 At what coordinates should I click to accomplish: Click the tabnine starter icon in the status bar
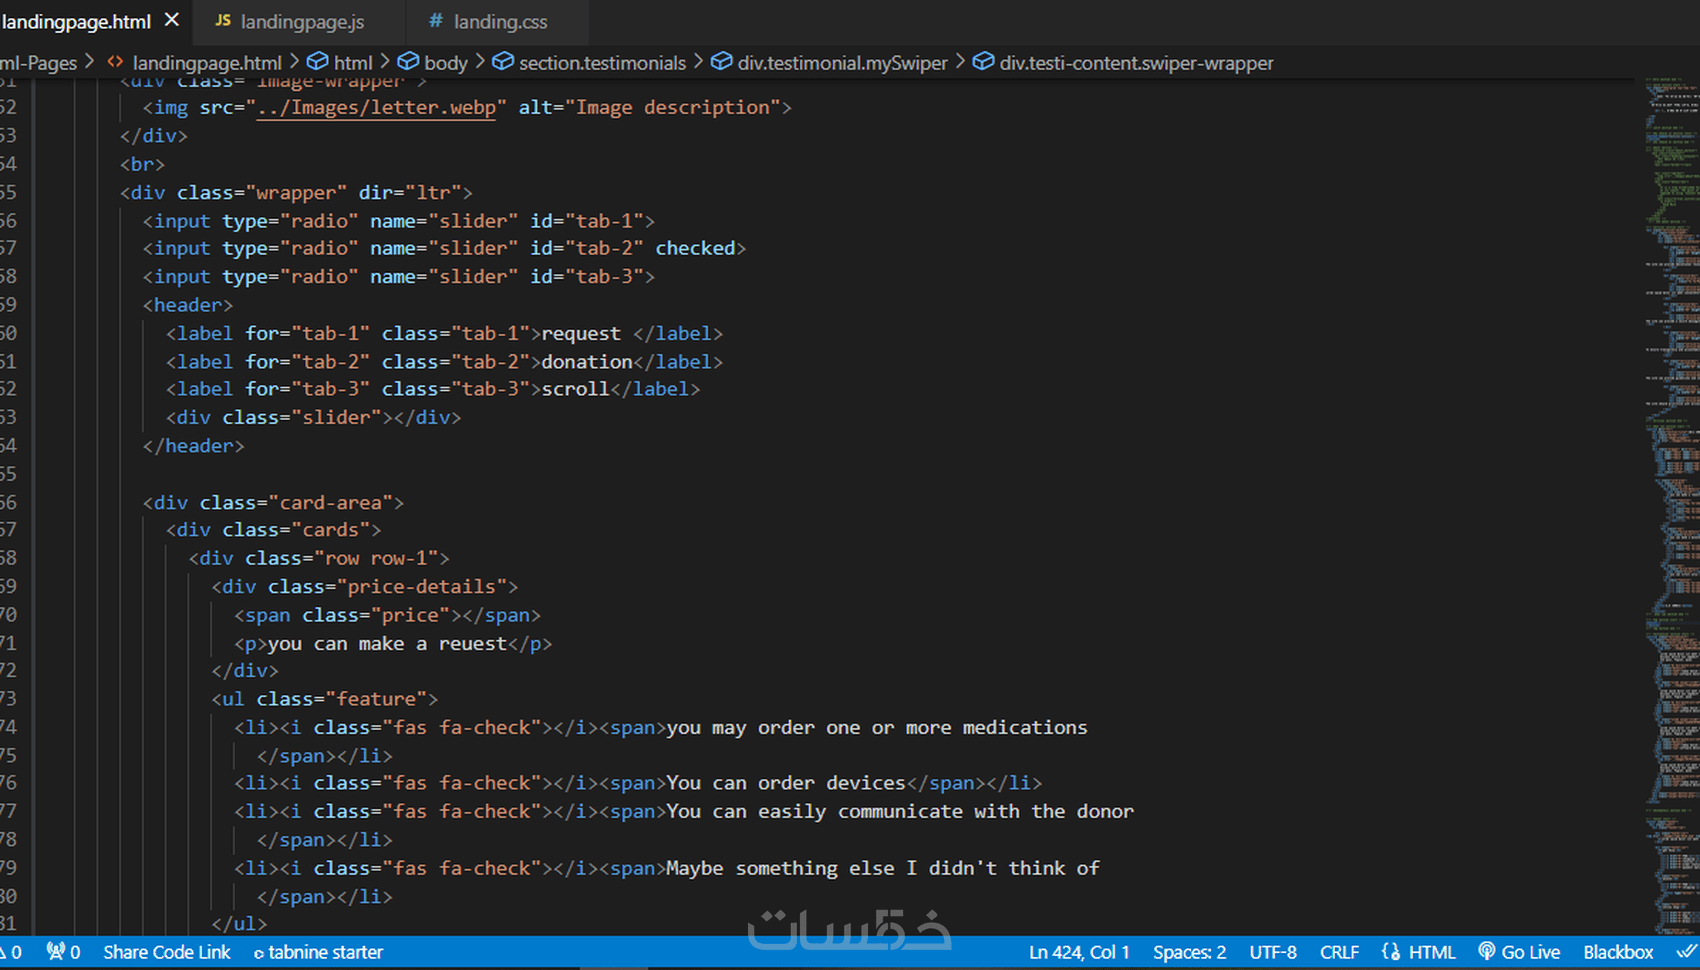point(258,952)
